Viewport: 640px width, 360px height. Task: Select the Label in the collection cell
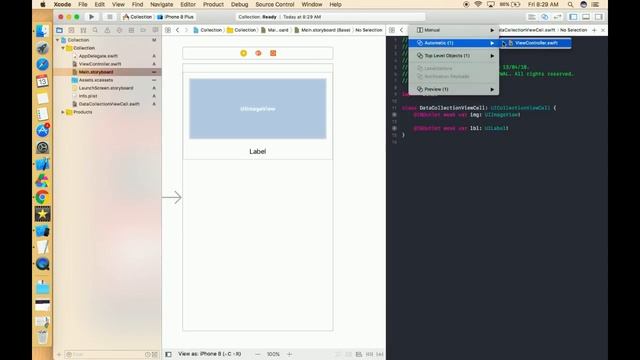click(x=258, y=151)
